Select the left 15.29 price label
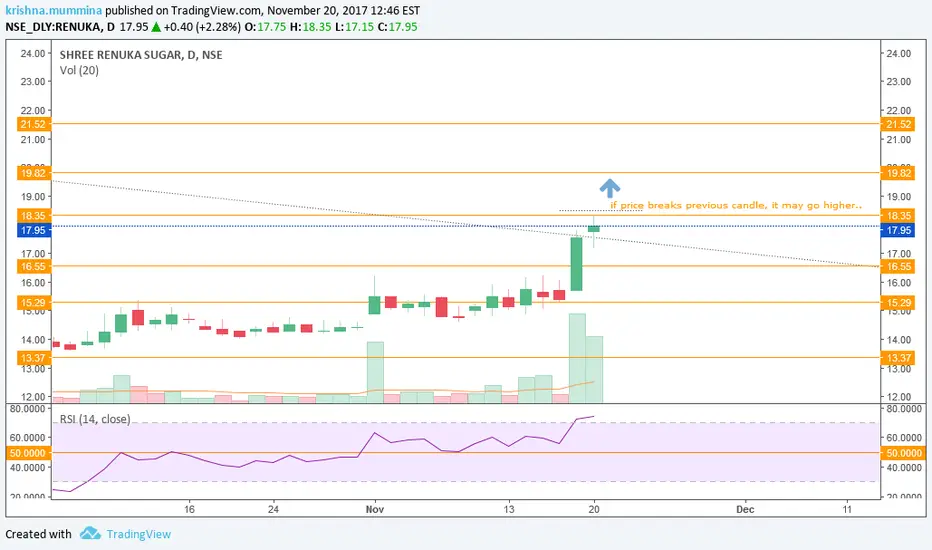Image resolution: width=932 pixels, height=550 pixels. pyautogui.click(x=33, y=303)
